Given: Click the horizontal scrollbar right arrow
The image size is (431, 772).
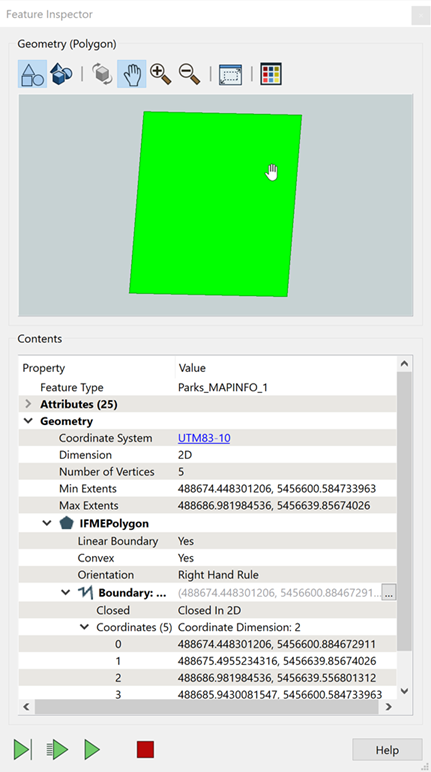Looking at the screenshot, I should [x=389, y=707].
